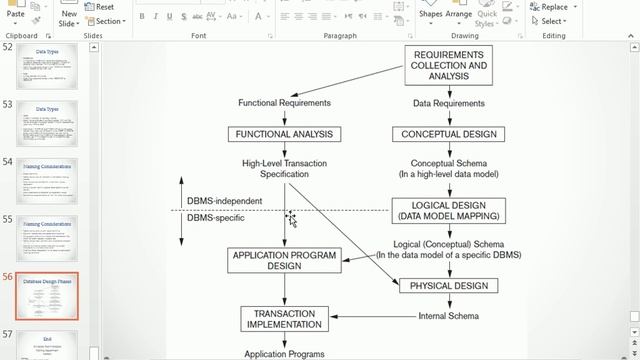
Task: Click the LOGICAL DESIGN box
Action: click(449, 211)
